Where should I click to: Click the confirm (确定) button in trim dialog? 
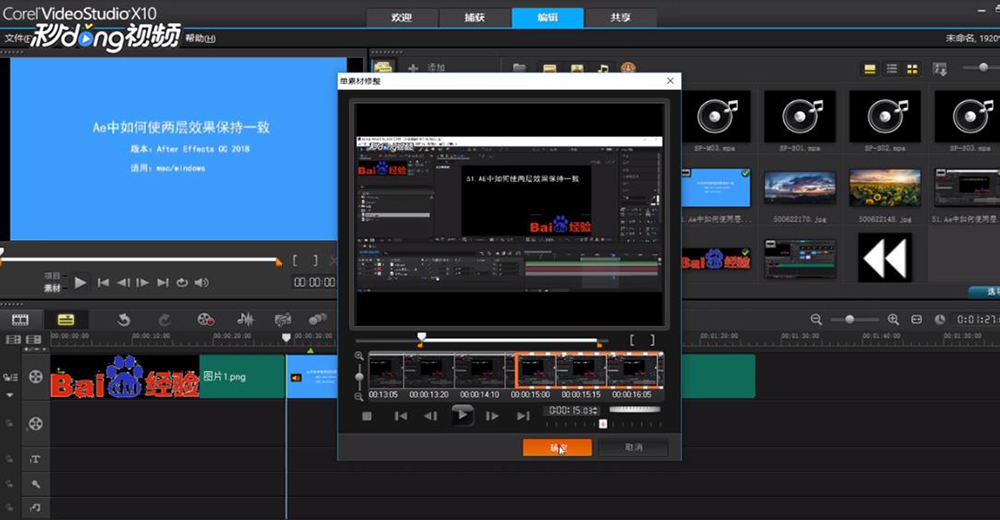coord(557,448)
